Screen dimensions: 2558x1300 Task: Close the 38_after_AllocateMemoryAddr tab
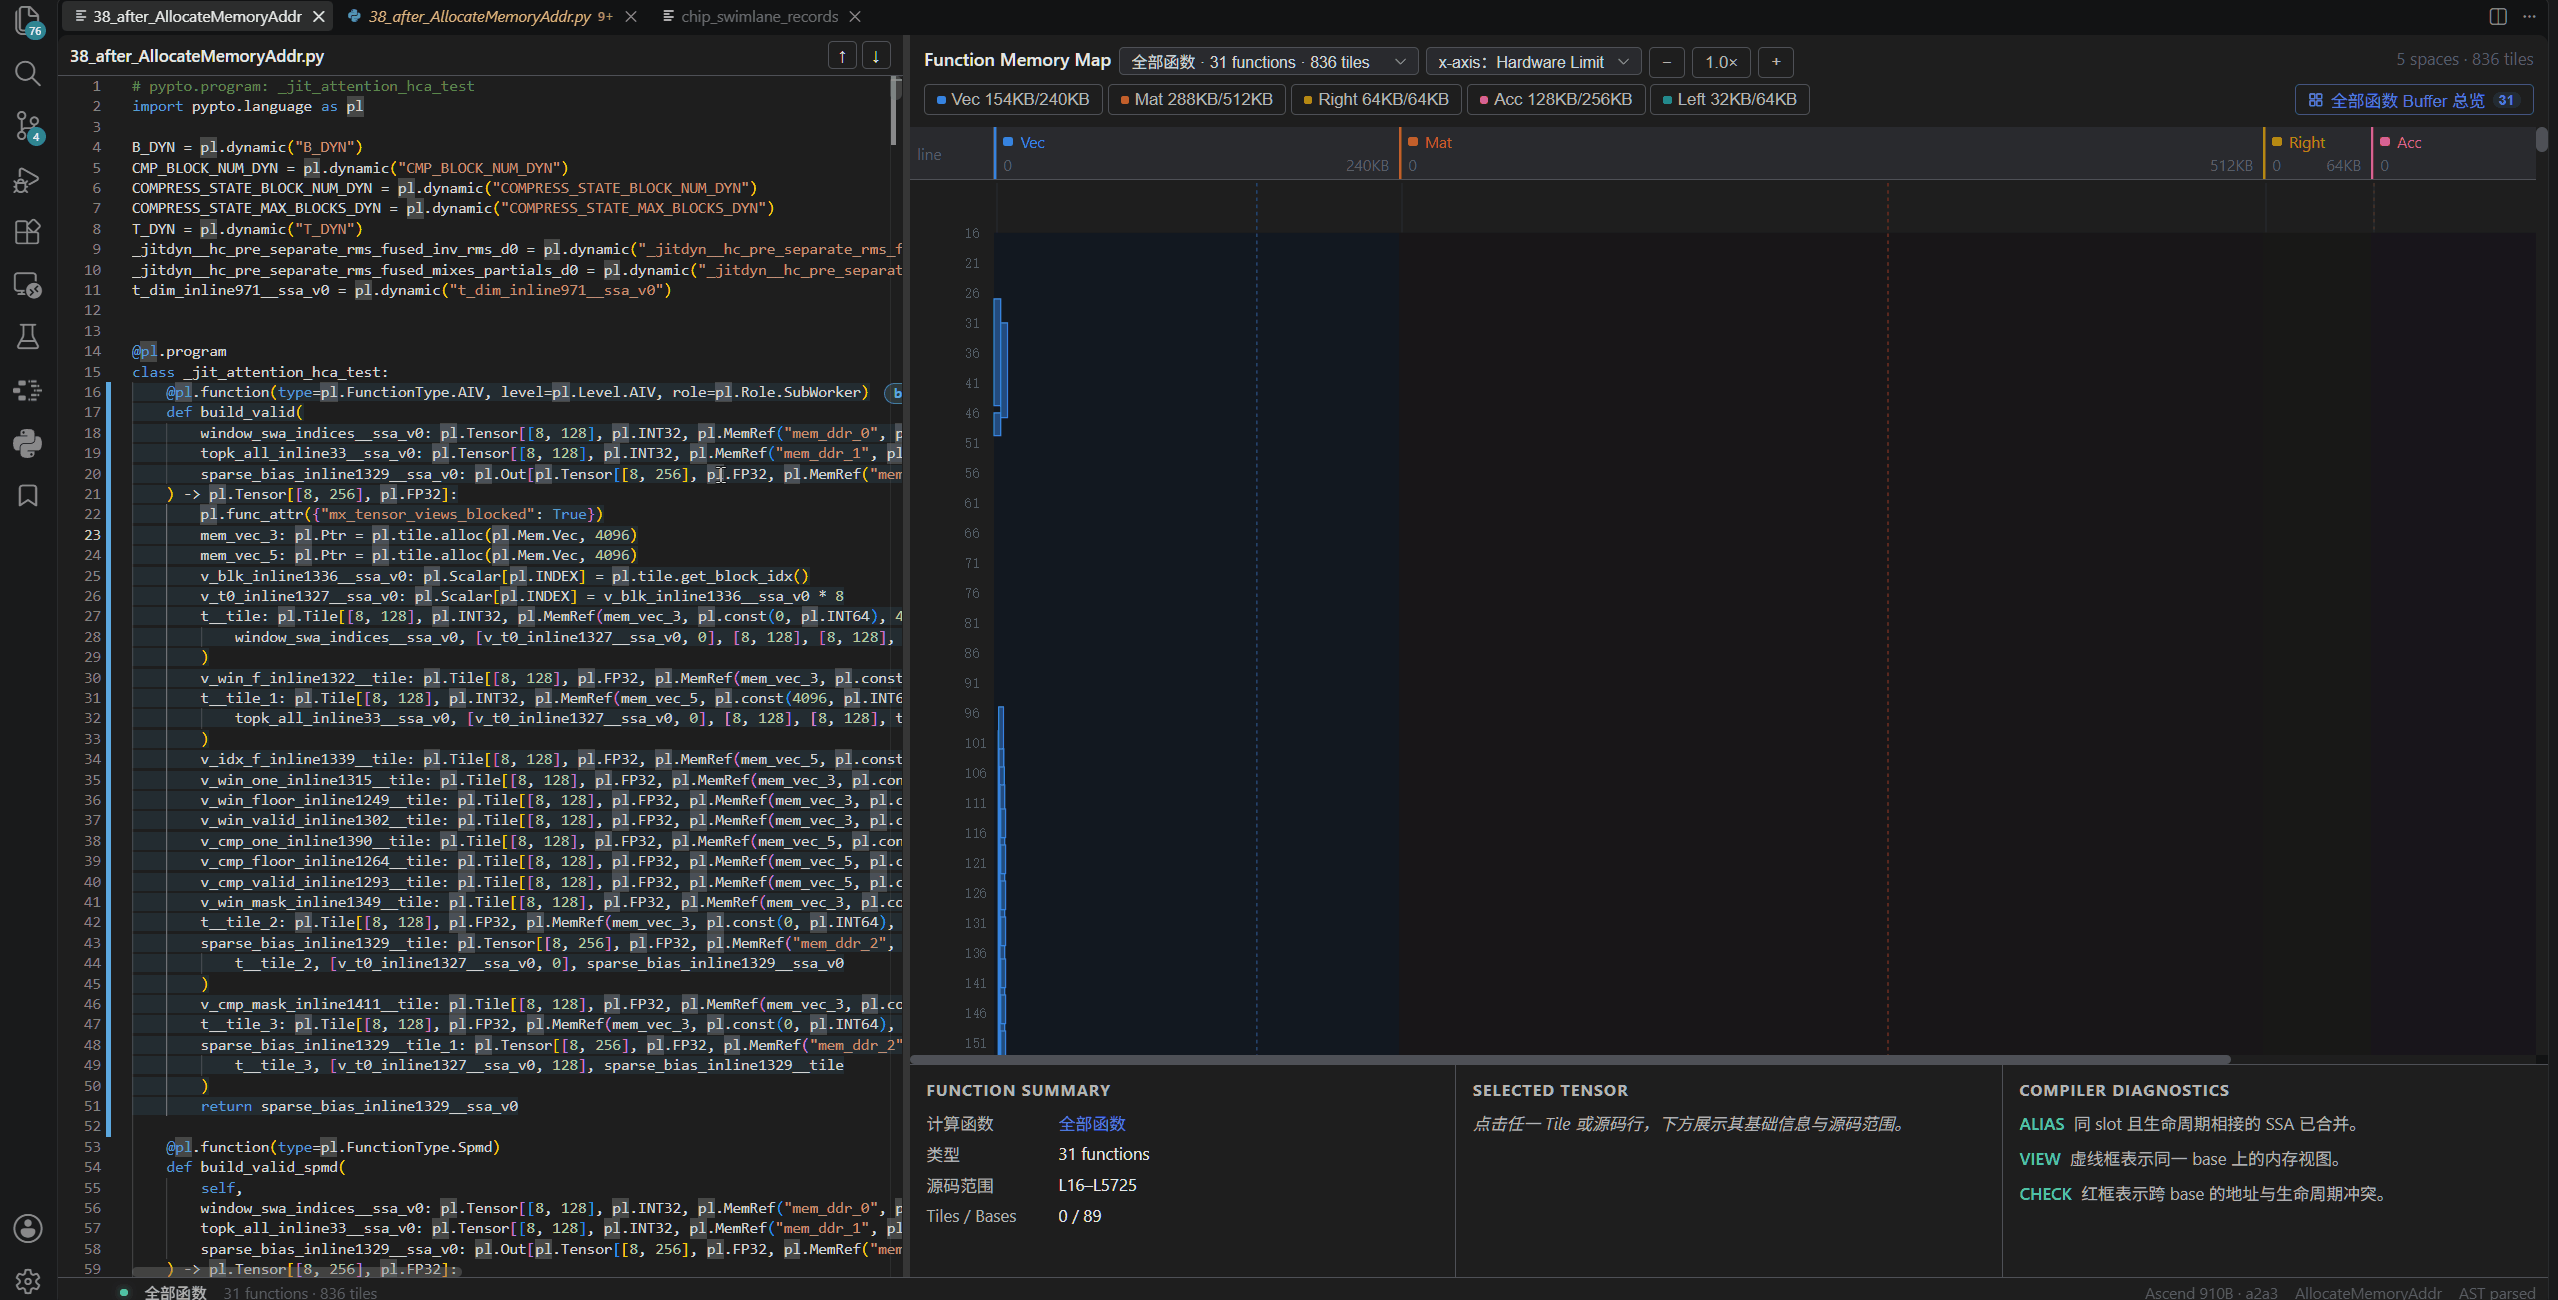[319, 17]
